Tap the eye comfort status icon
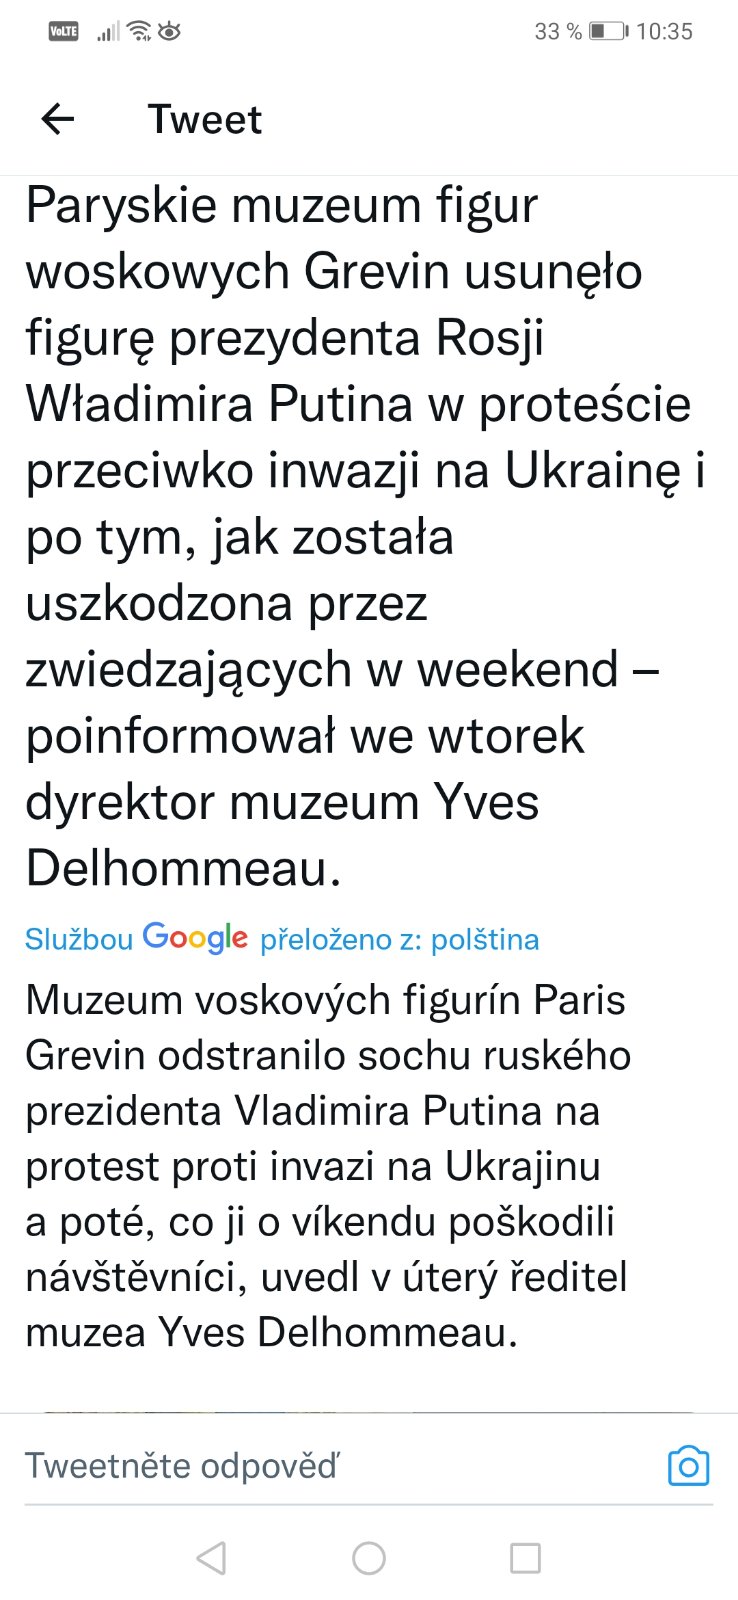The width and height of the screenshot is (738, 1600). pyautogui.click(x=169, y=32)
